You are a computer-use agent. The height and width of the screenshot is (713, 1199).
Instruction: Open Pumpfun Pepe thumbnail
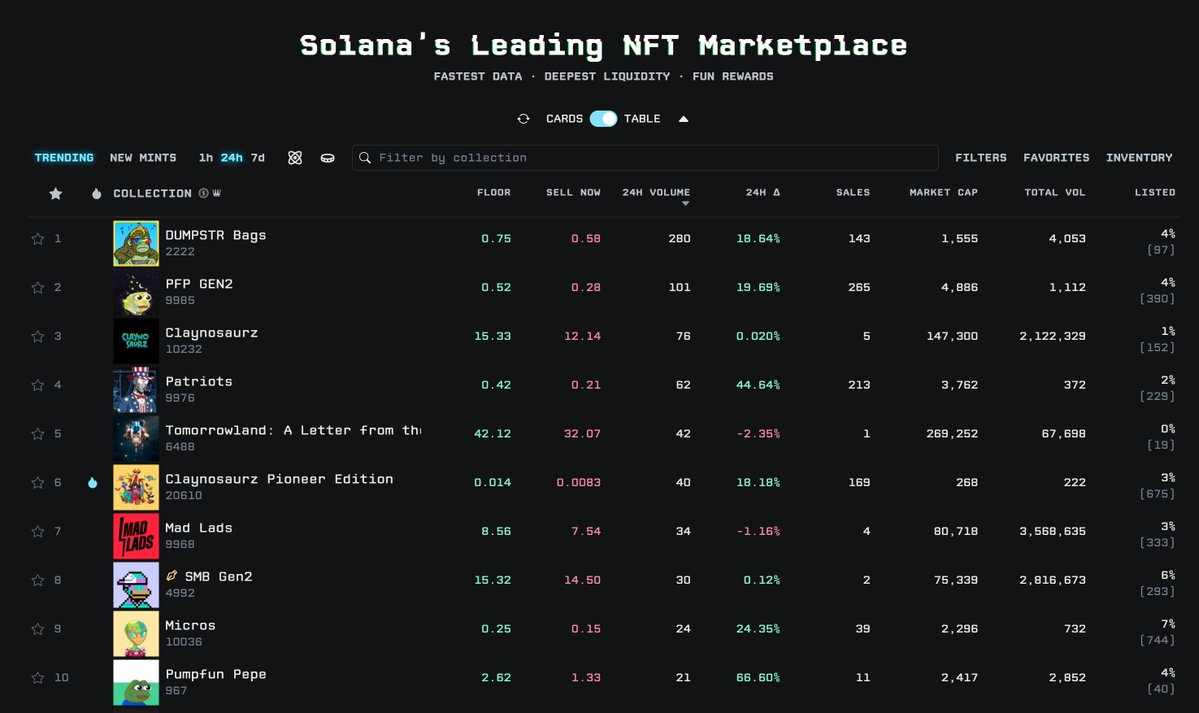[136, 682]
